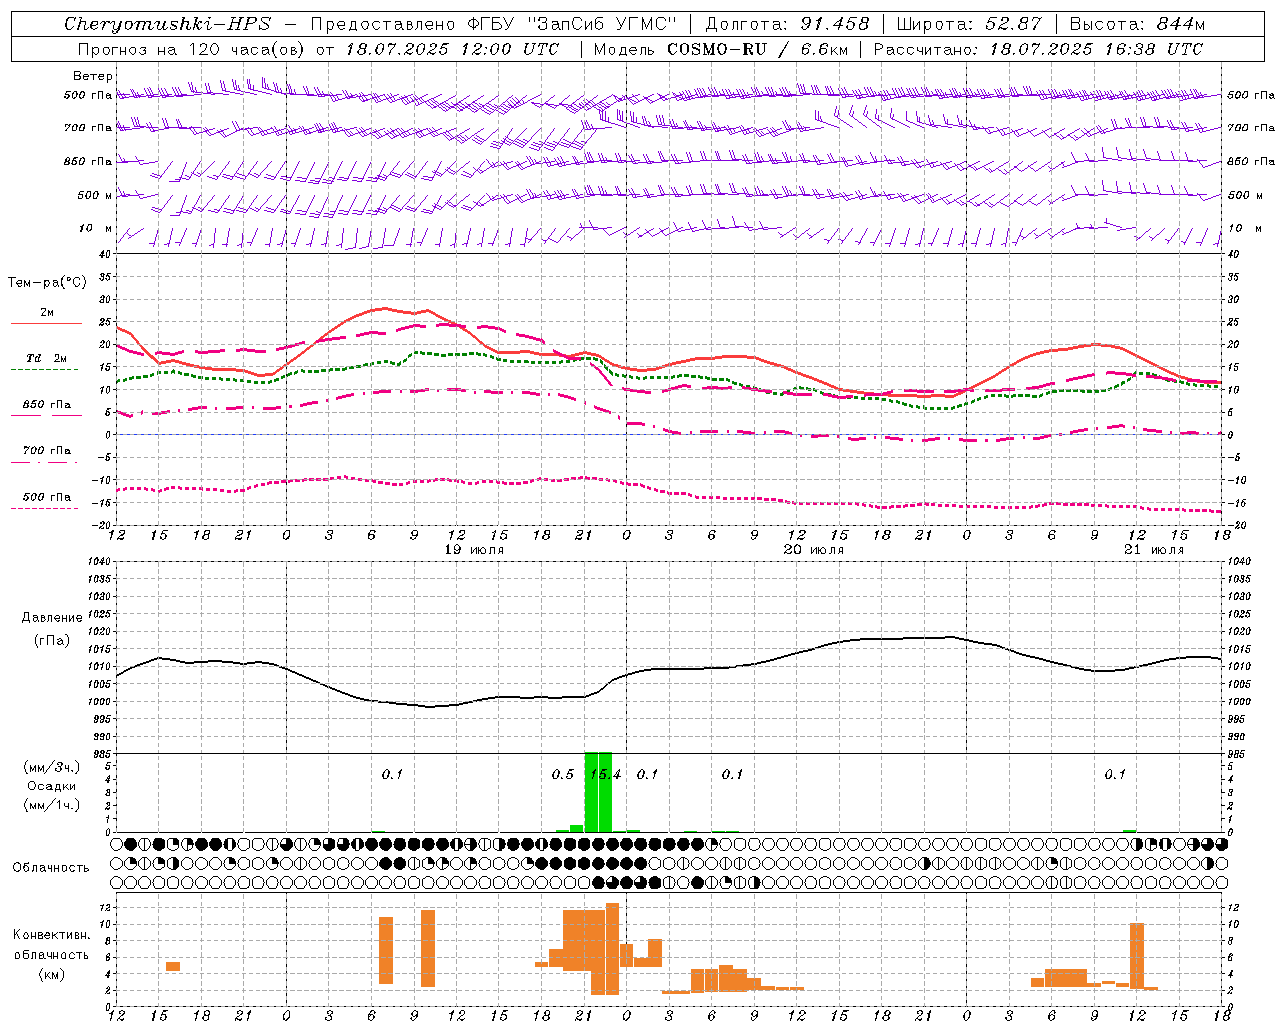Click the 0.5 precipitation value
This screenshot has height=1024, width=1280.
(563, 775)
